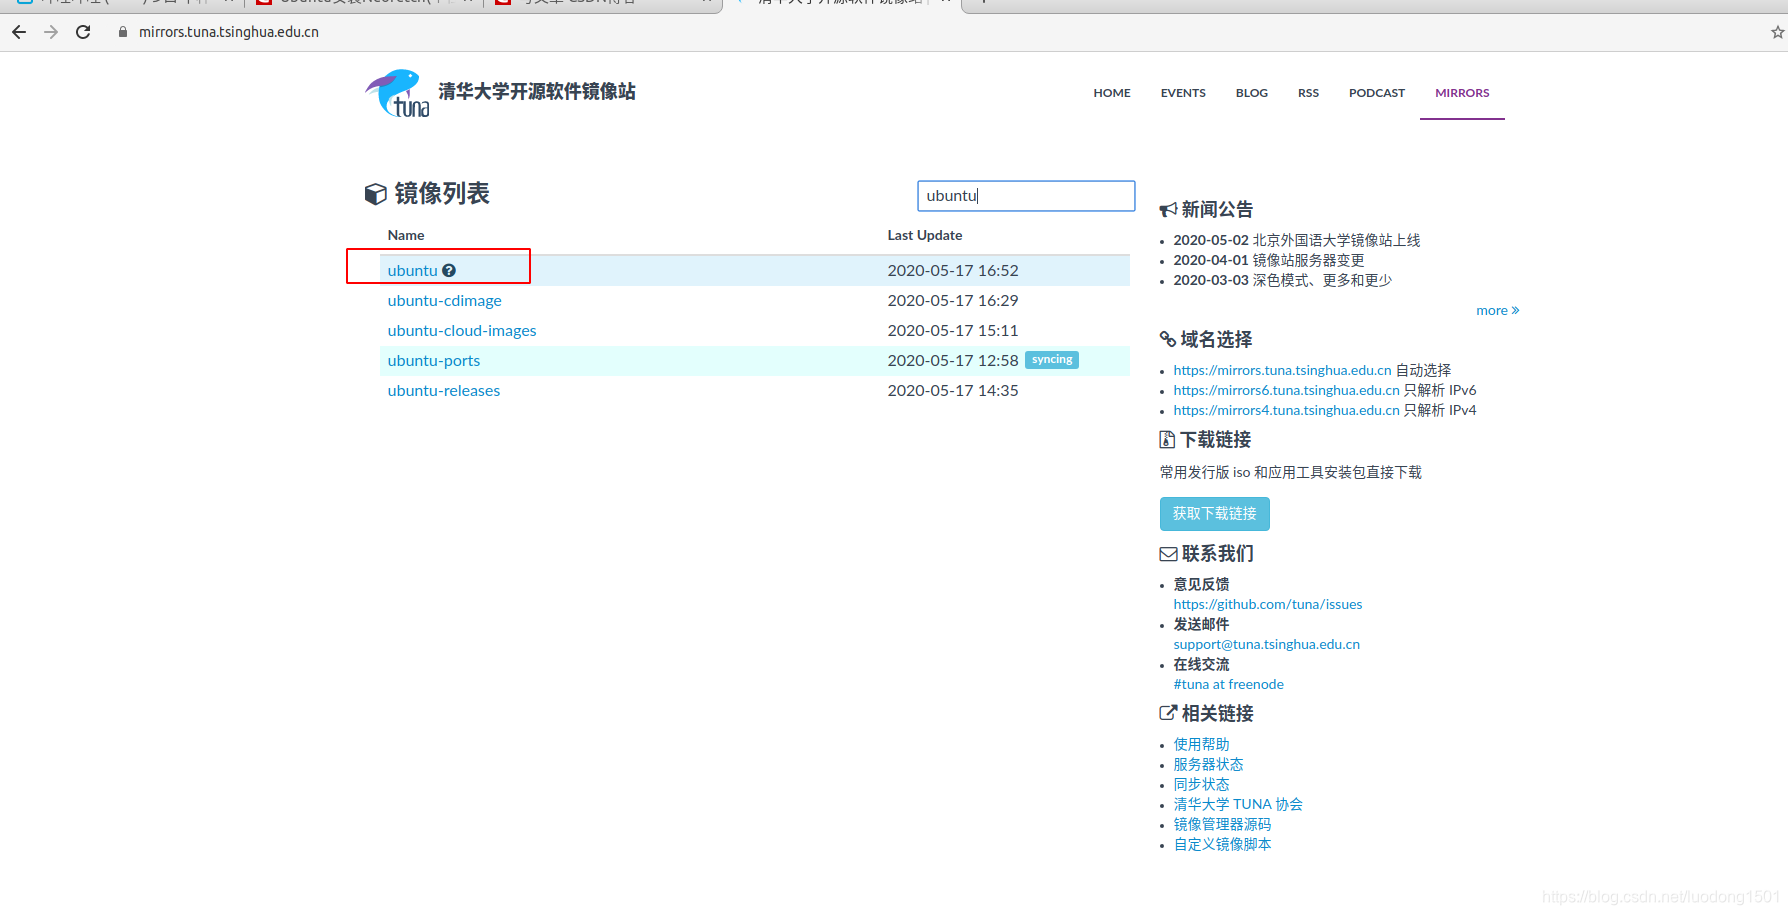Open the RSS menu item
The width and height of the screenshot is (1788, 915).
[x=1308, y=93]
